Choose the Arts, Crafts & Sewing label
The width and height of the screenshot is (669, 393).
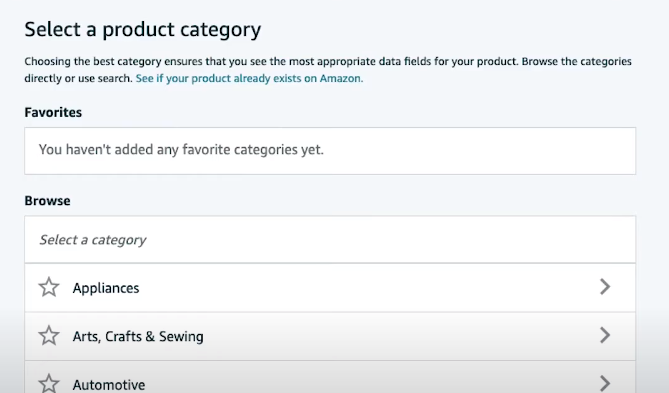(x=138, y=337)
